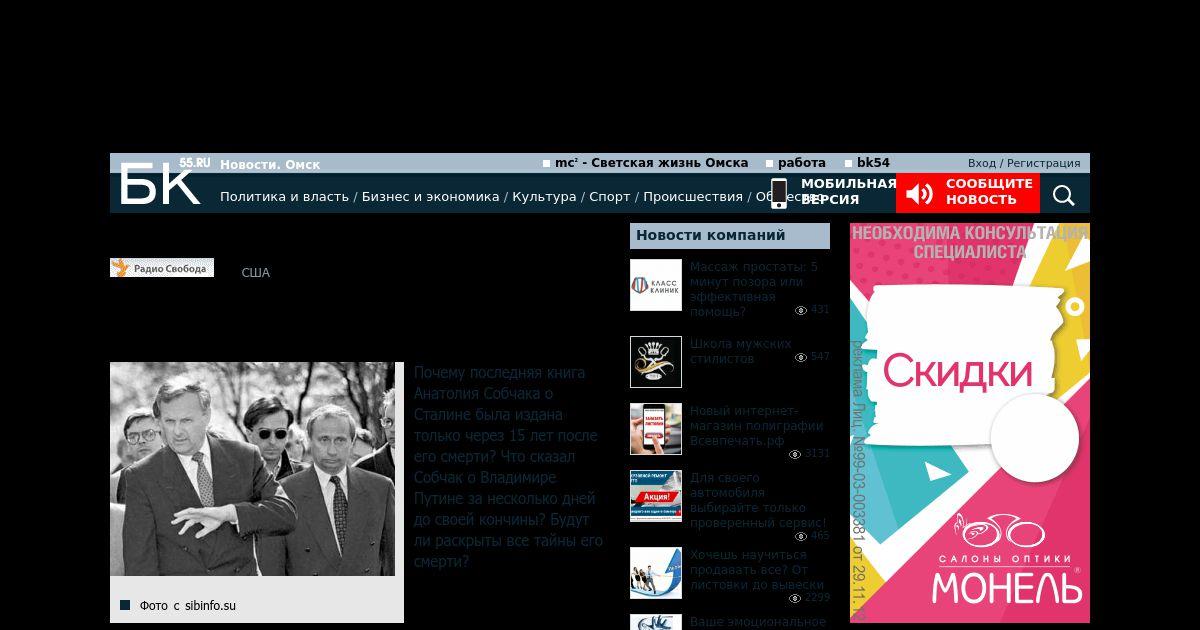This screenshot has width=1200, height=630.
Task: Open Всевпечать internet-shop thumbnail image
Action: coord(656,429)
